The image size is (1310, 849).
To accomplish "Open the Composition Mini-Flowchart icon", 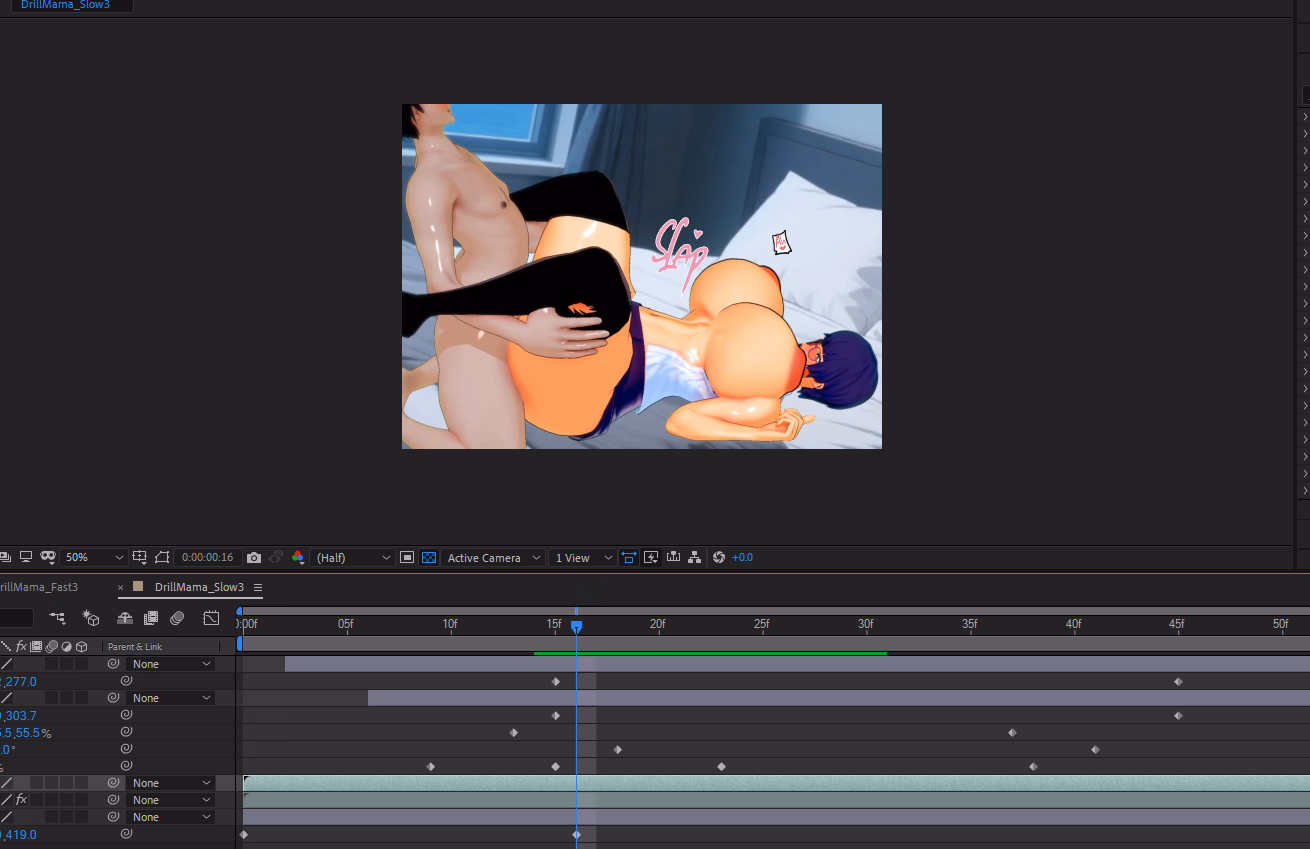I will click(58, 618).
